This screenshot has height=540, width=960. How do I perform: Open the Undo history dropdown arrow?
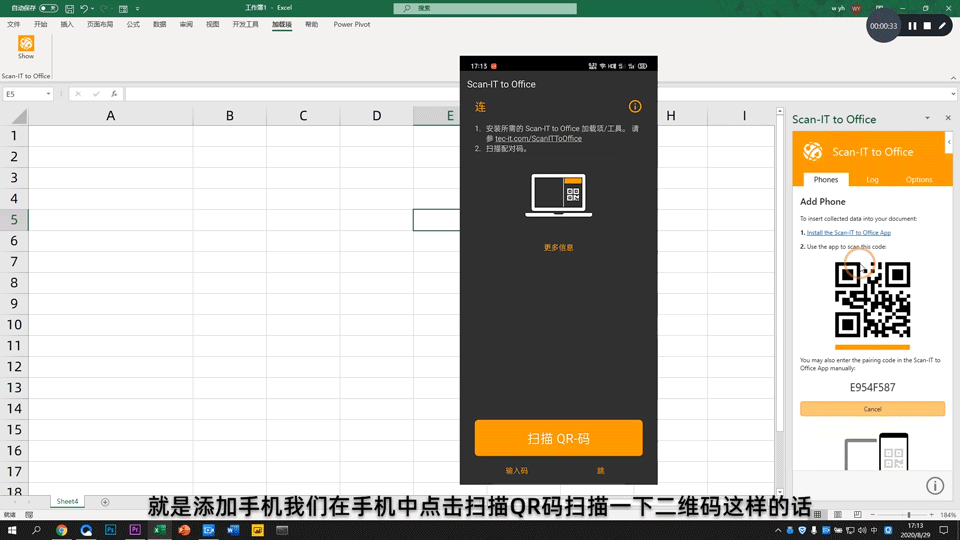coord(92,9)
